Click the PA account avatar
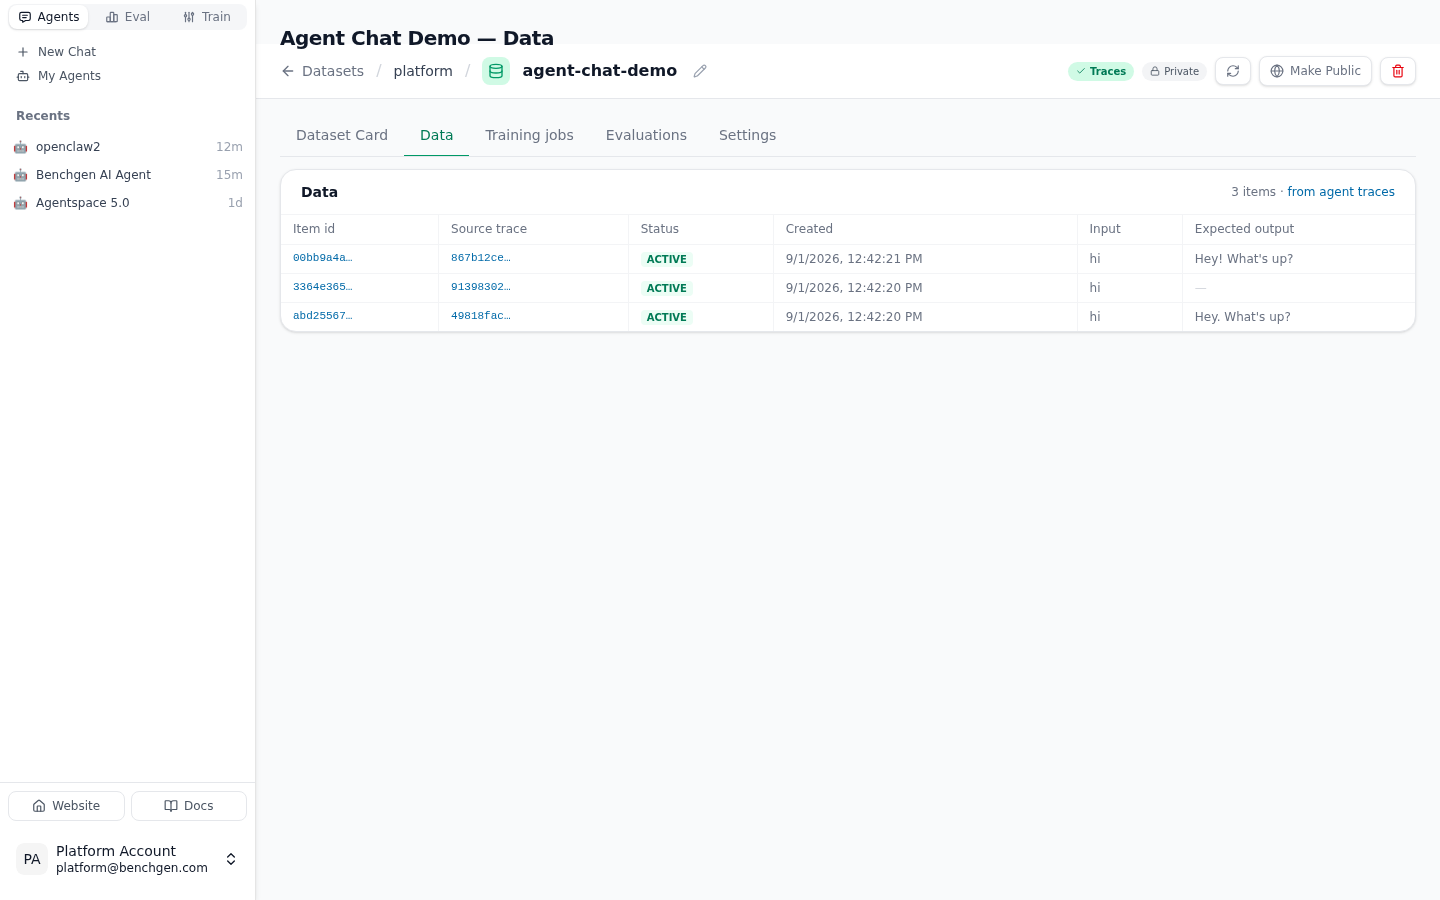Viewport: 1440px width, 900px height. click(32, 859)
